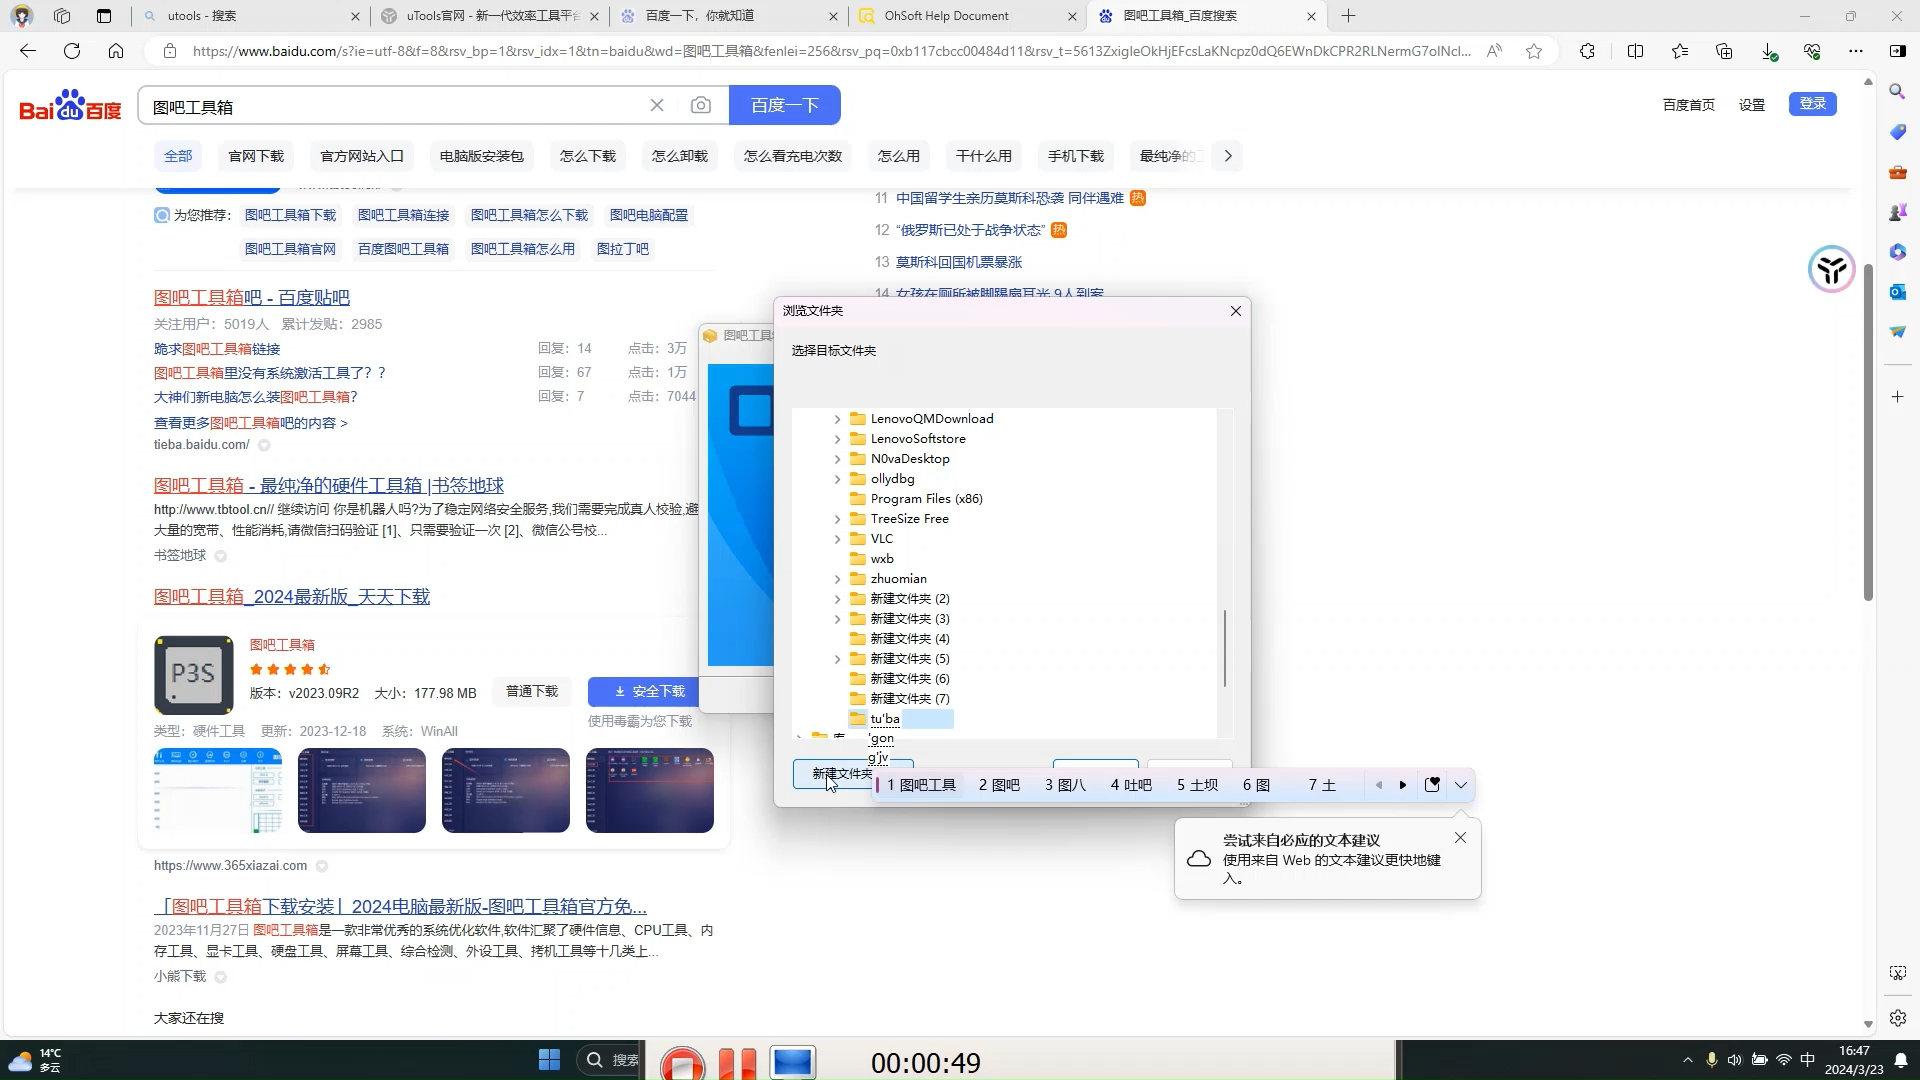Dismiss the Bing text suggestion popup
The height and width of the screenshot is (1080, 1920).
[x=1460, y=838]
